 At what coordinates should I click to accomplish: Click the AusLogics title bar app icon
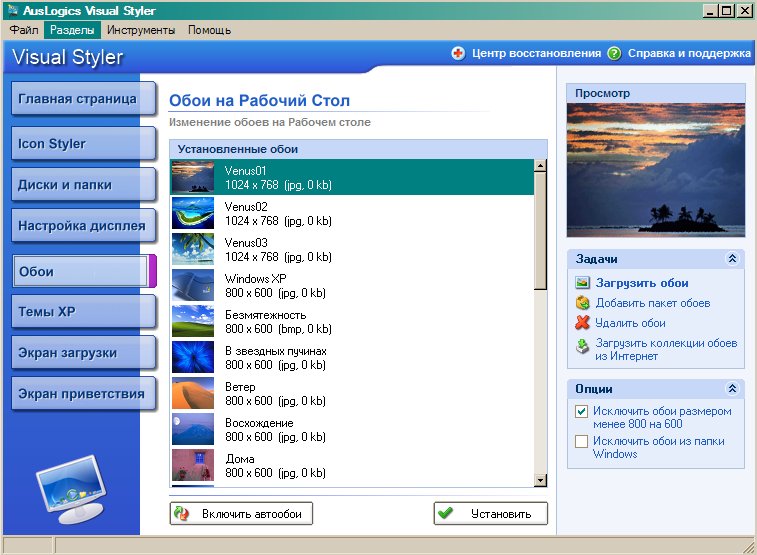[13, 10]
